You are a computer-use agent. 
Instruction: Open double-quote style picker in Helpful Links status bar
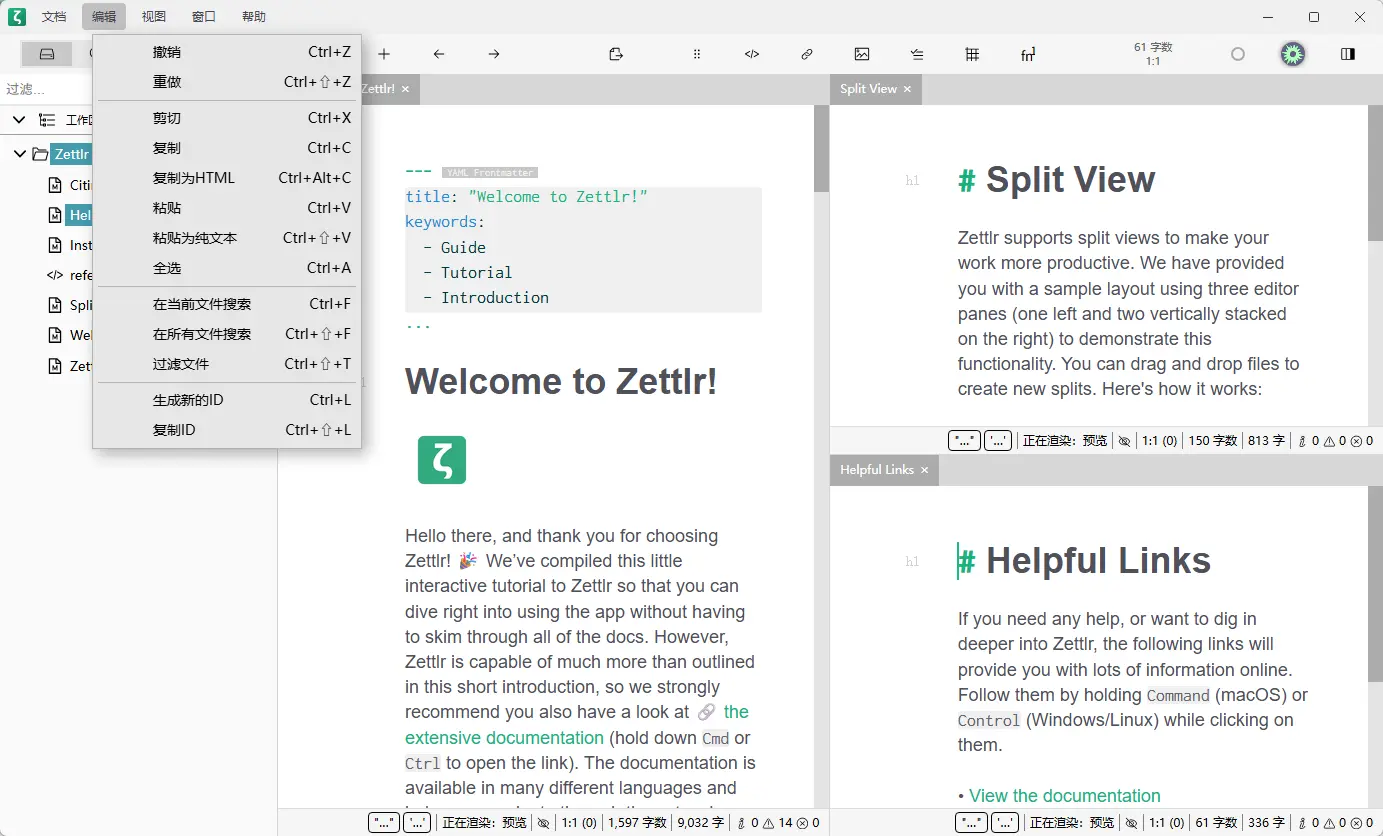[x=971, y=823]
